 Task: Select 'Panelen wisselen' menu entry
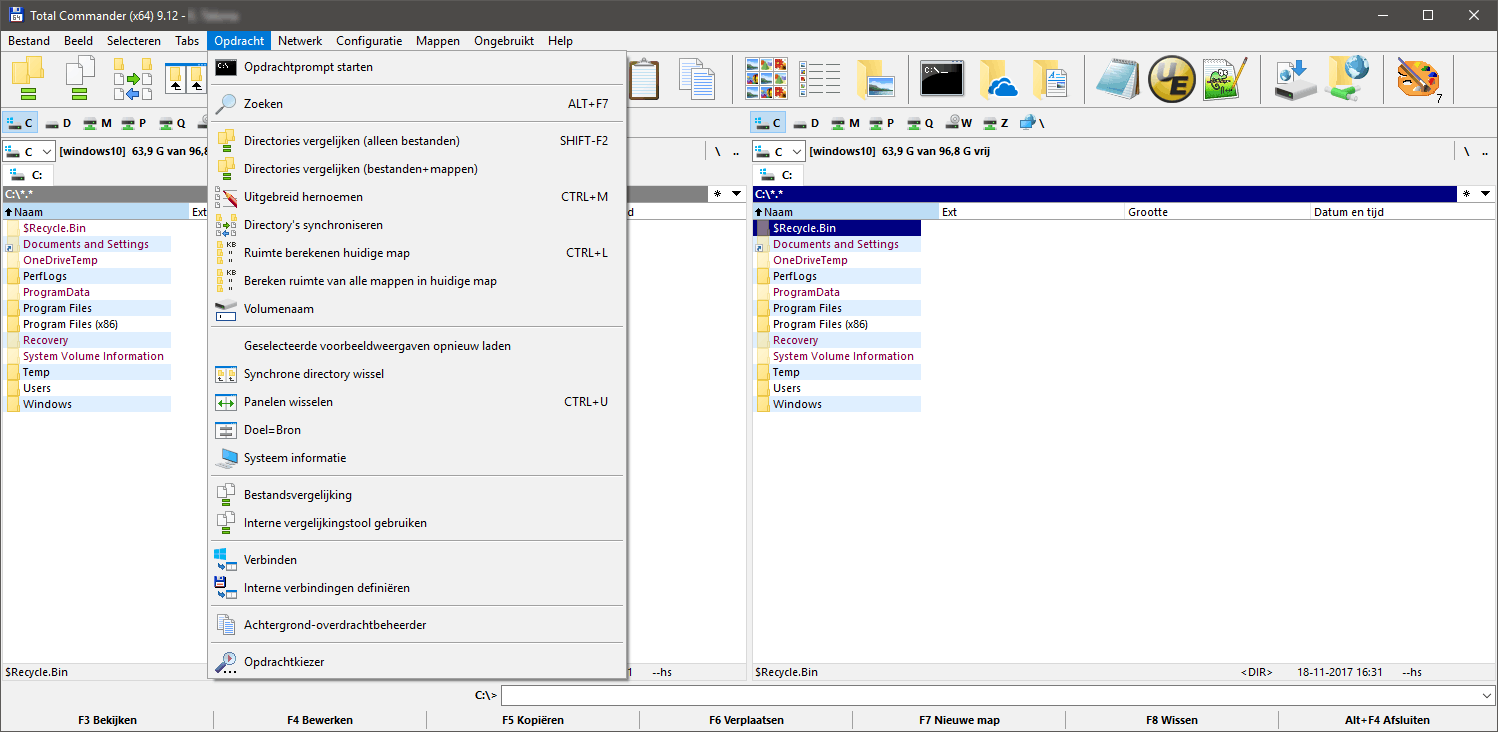(417, 402)
